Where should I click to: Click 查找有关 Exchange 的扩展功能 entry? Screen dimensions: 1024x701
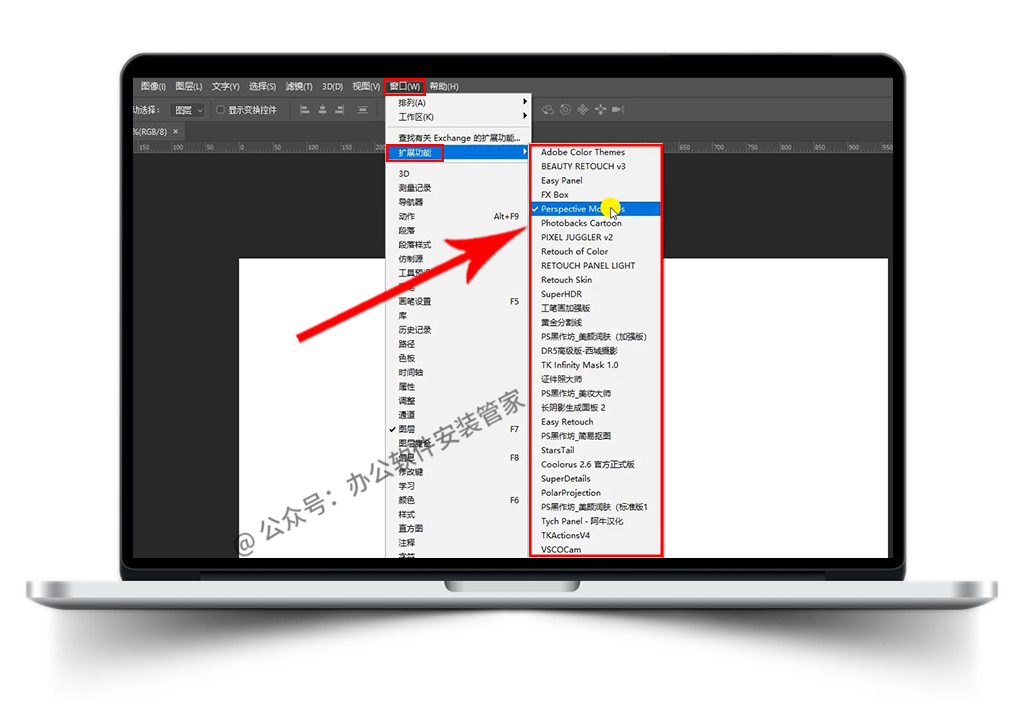click(458, 138)
